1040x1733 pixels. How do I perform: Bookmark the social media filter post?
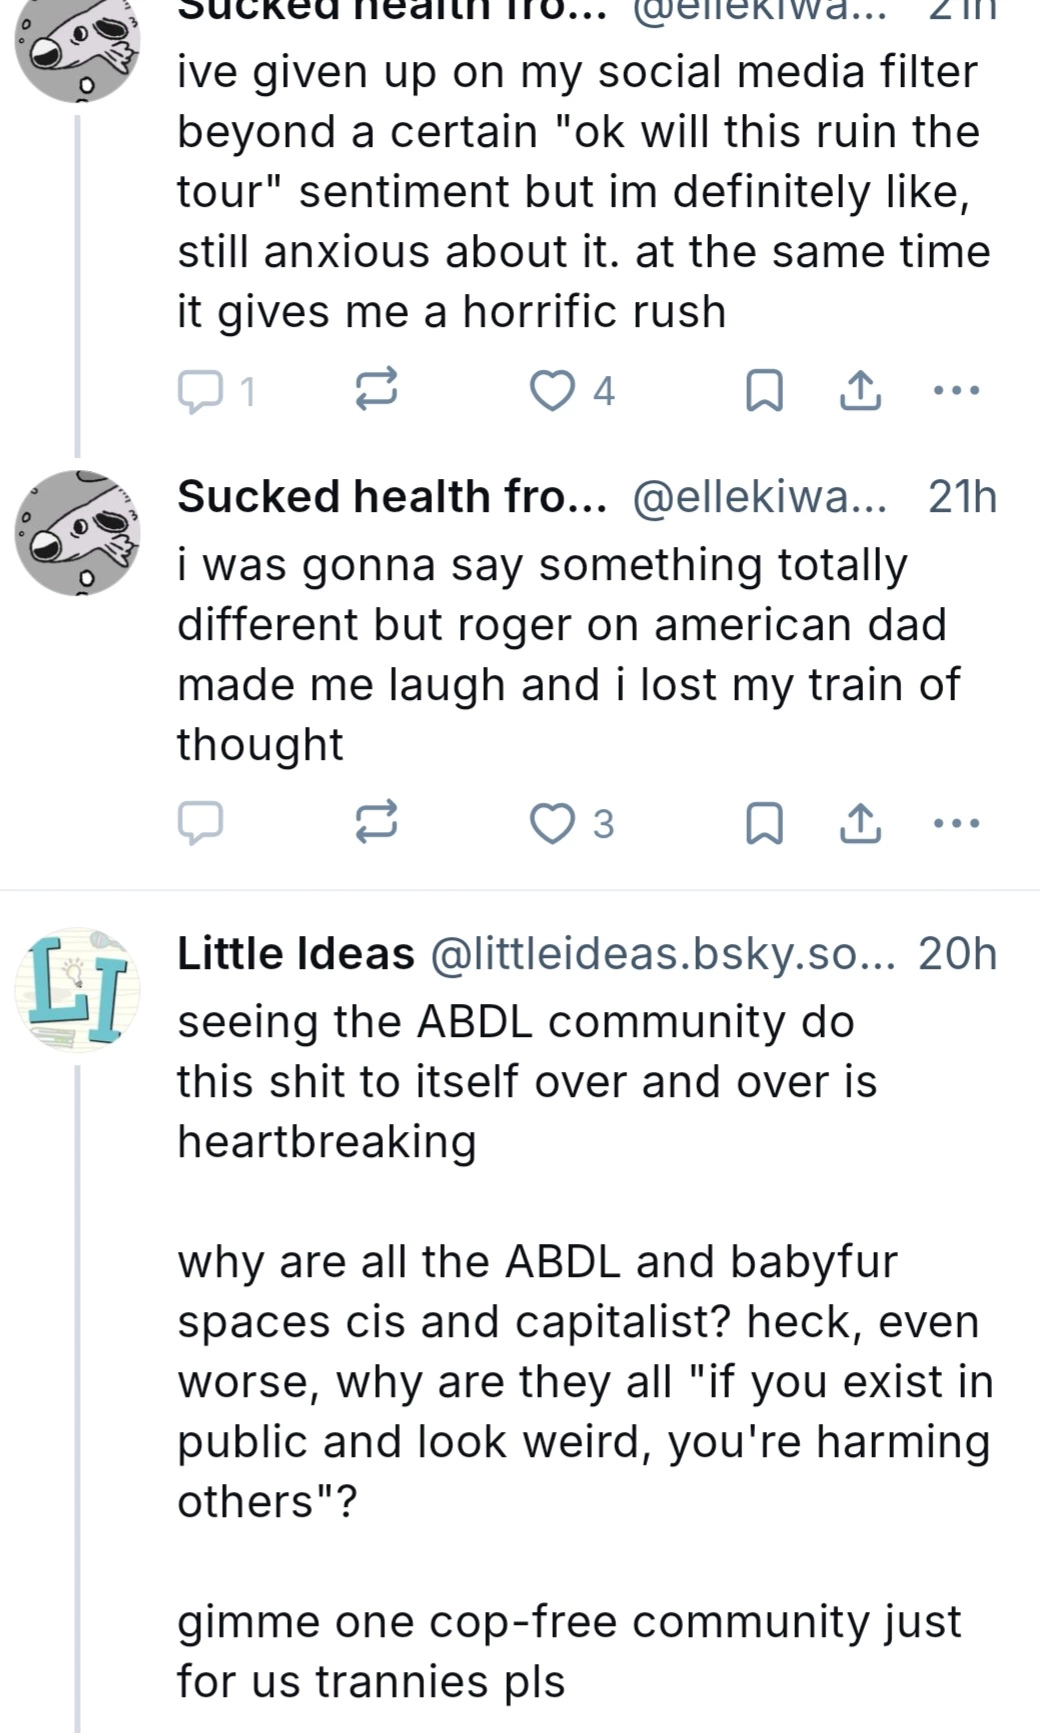point(764,391)
